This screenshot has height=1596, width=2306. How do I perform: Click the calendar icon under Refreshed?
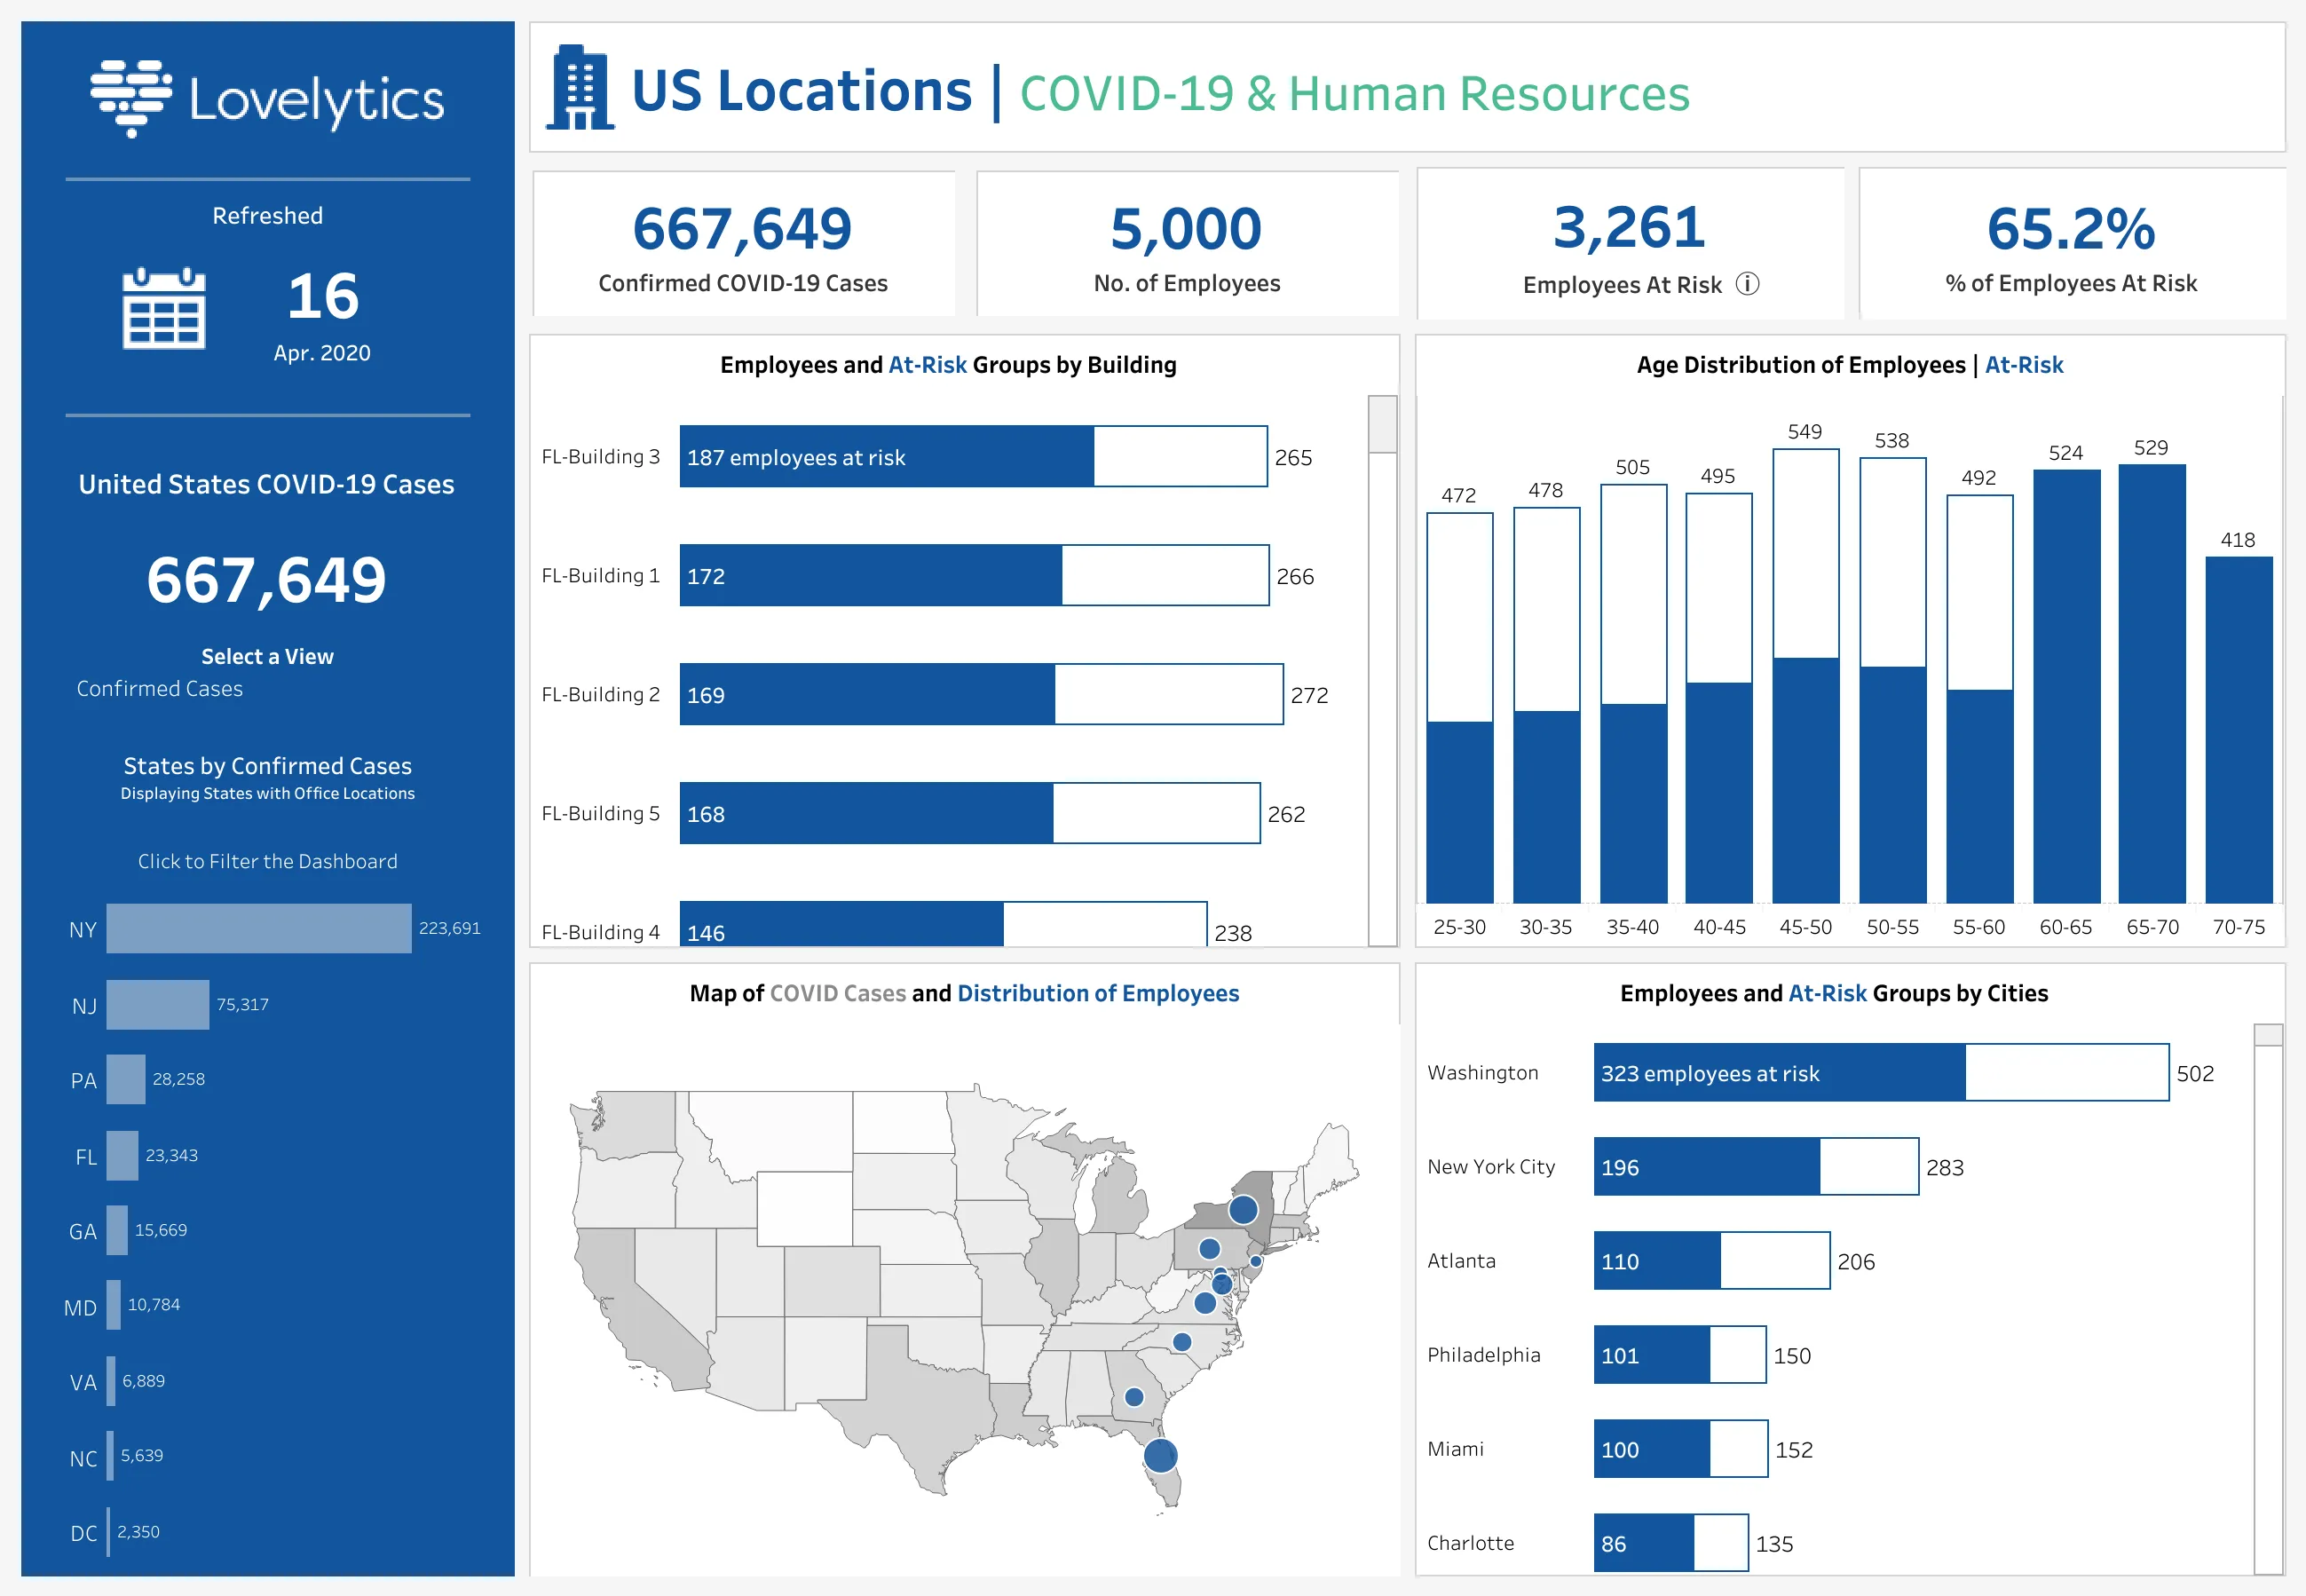[164, 308]
